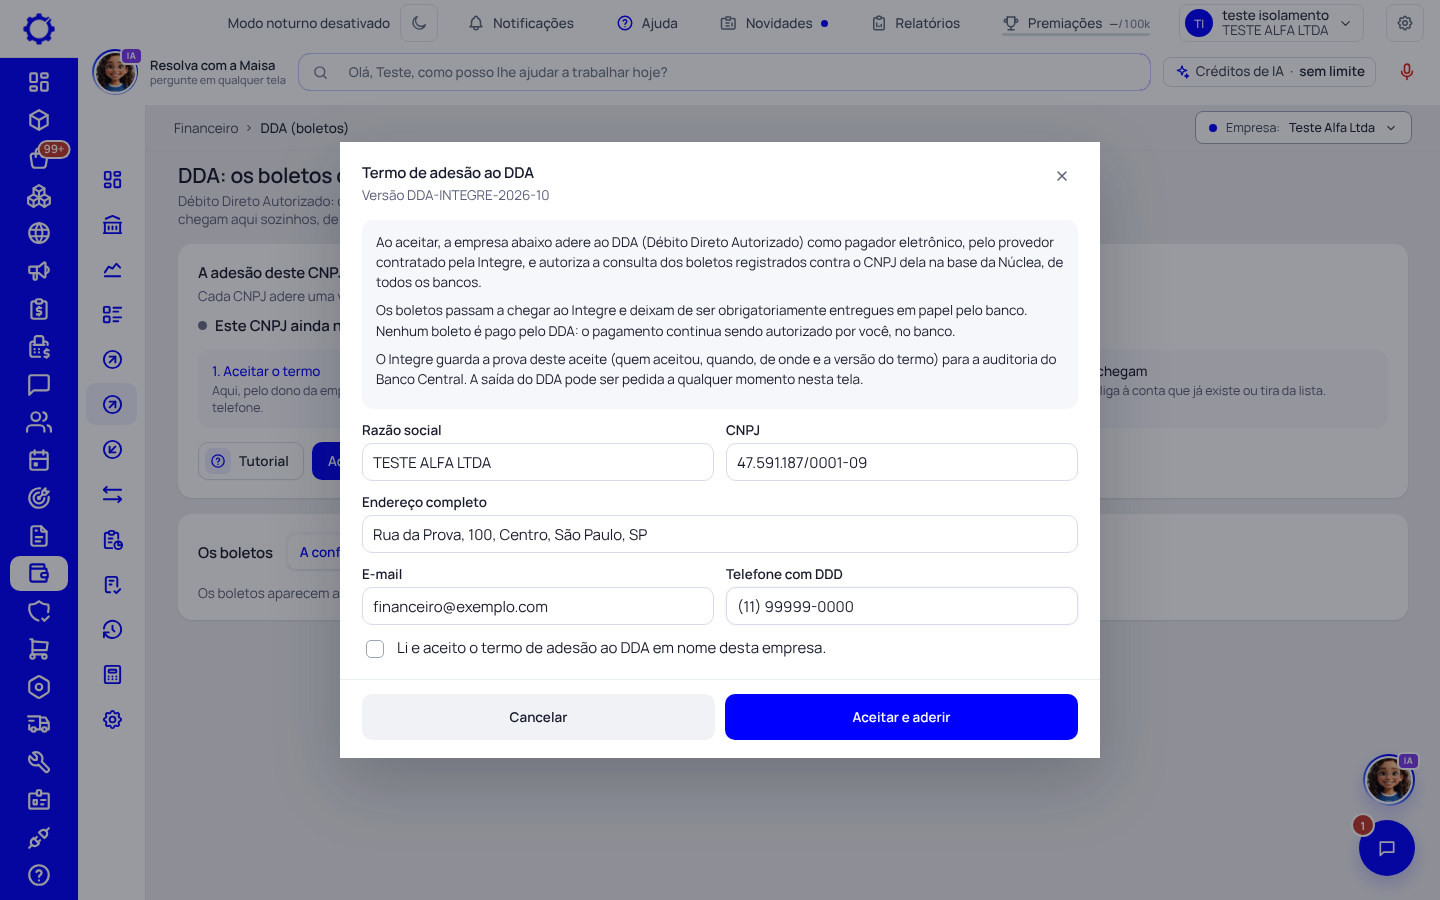Close the 'Termo de adesão ao DDA' dialog

(x=1062, y=176)
